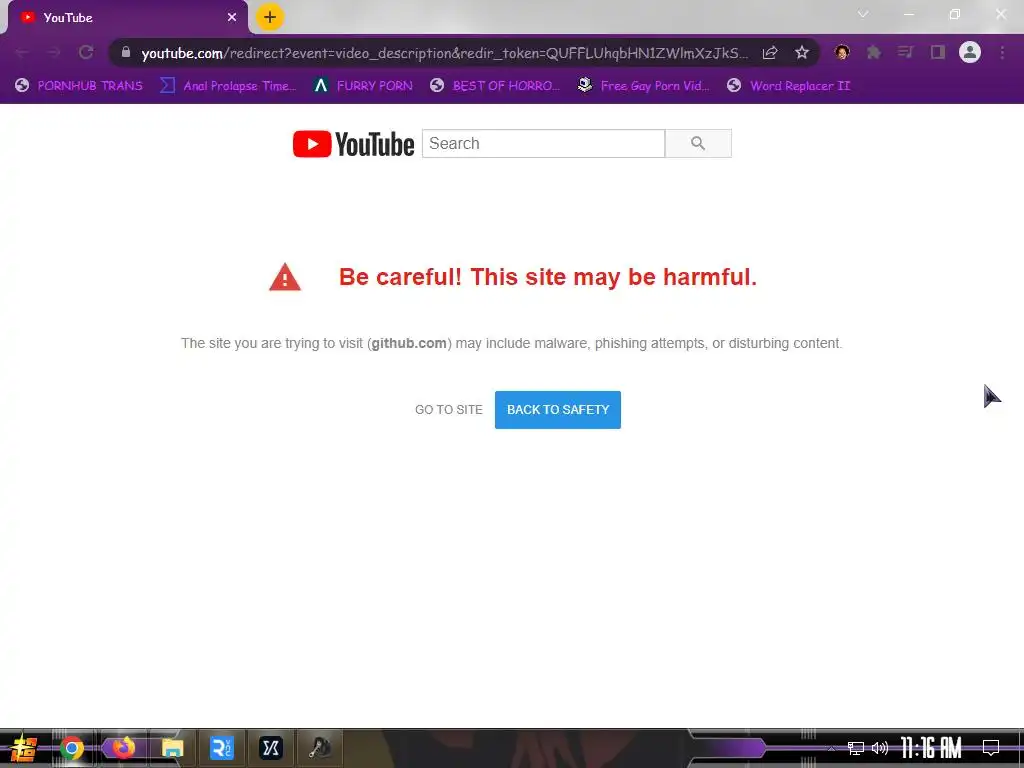Close the YouTube browser tab

(232, 18)
